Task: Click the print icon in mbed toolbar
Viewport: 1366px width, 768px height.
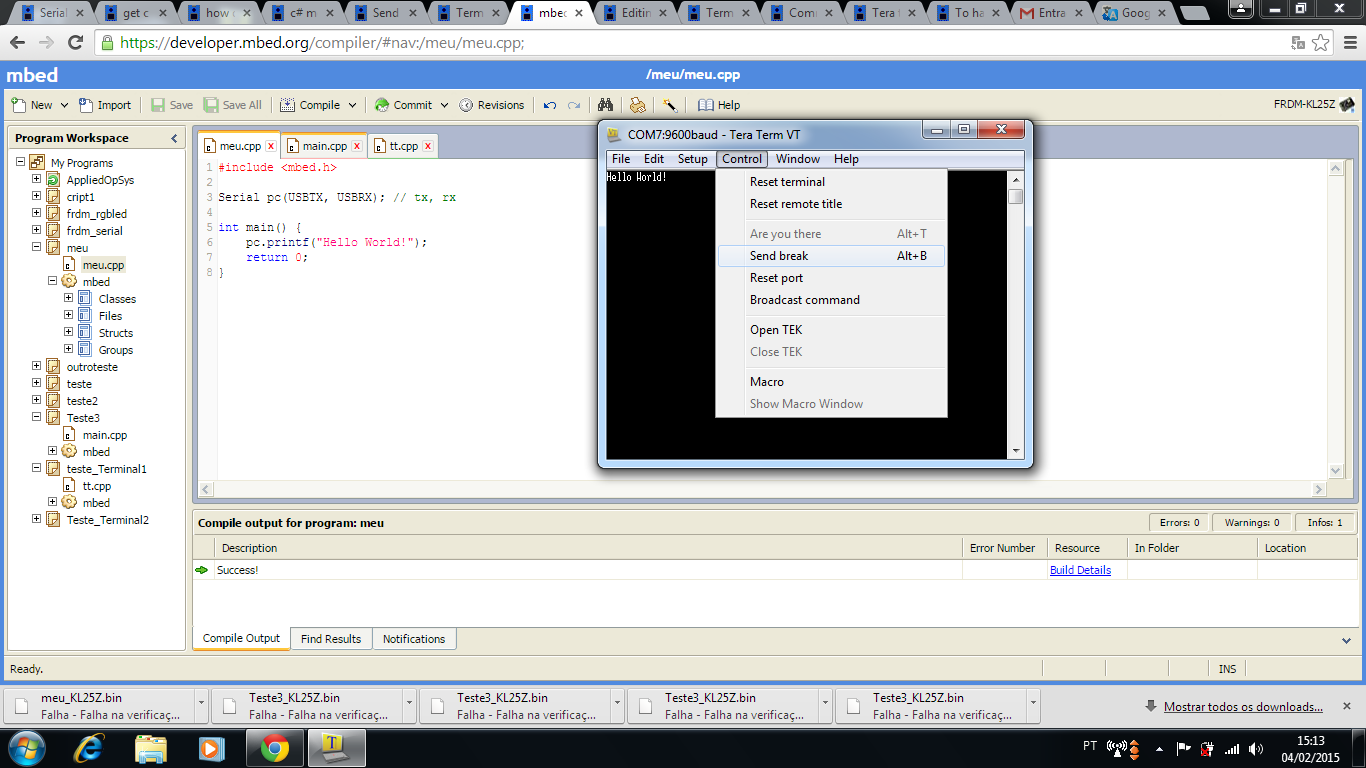Action: click(637, 105)
